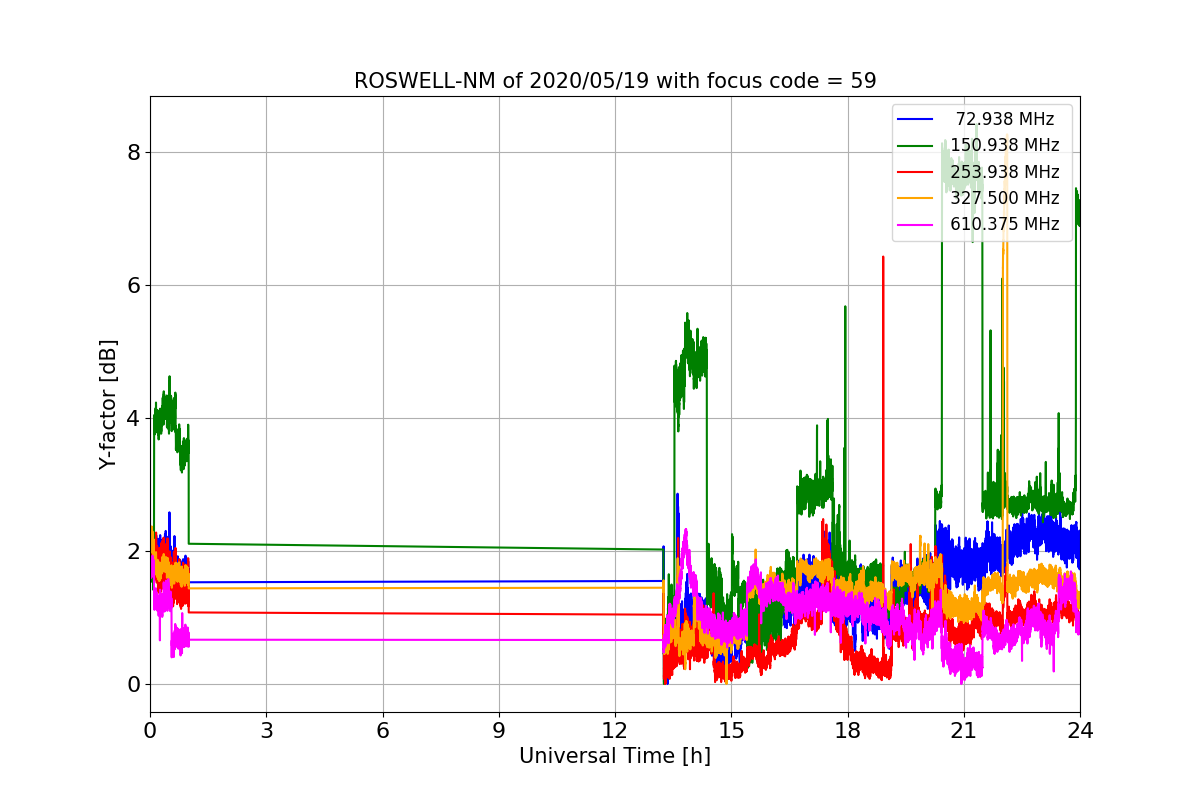The width and height of the screenshot is (1200, 800).
Task: Select the '72.938 MHz' legend label
Action: click(x=1004, y=119)
